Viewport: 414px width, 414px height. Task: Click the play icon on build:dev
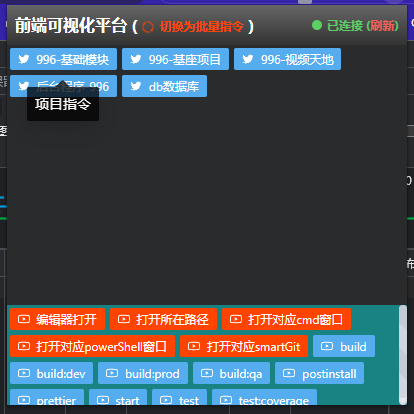click(x=24, y=373)
